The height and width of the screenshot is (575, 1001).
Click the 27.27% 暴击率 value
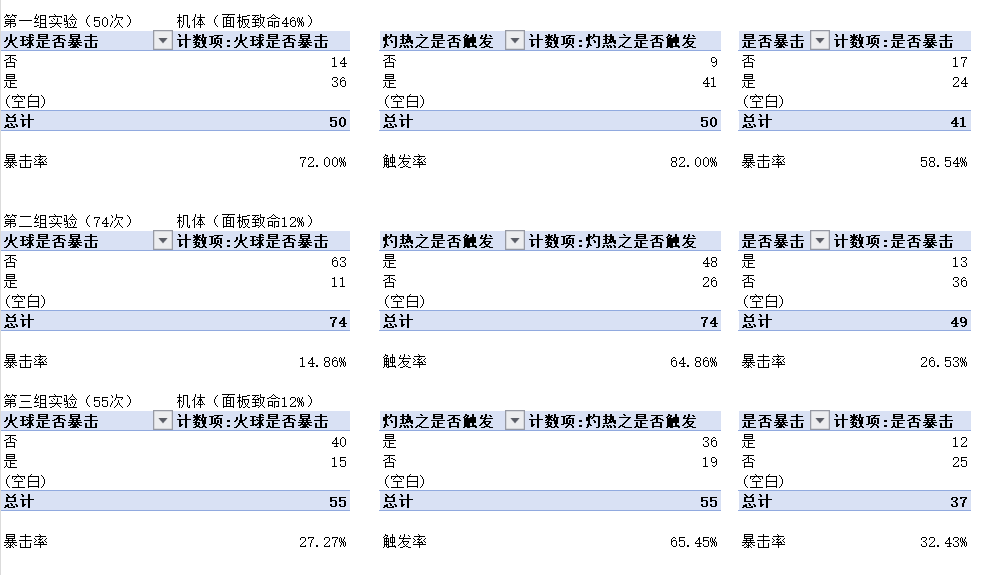point(322,542)
